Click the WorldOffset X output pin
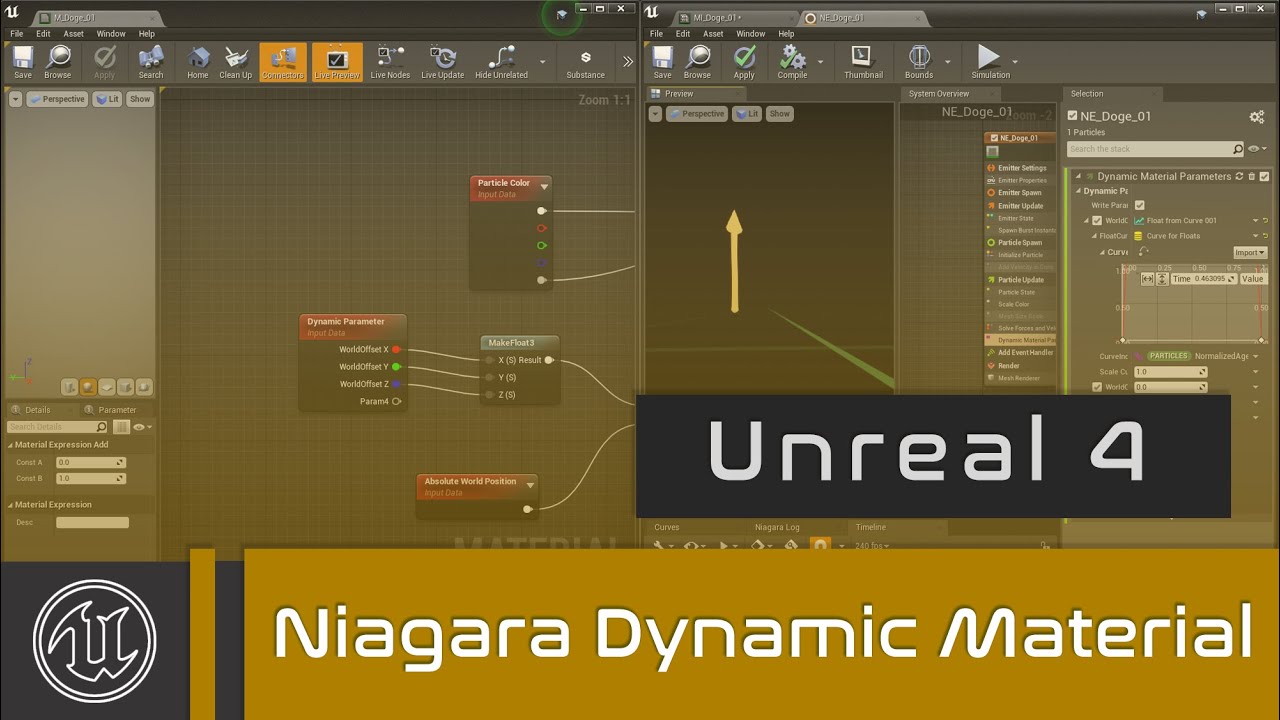This screenshot has height=720, width=1280. tap(396, 350)
